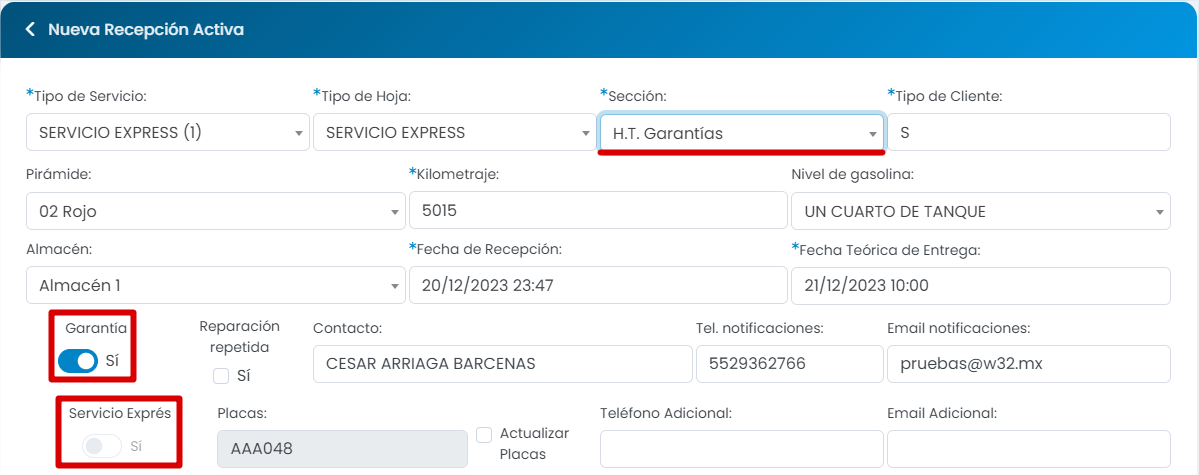Click the Servicio Exprés label
This screenshot has width=1199, height=475.
coord(119,413)
